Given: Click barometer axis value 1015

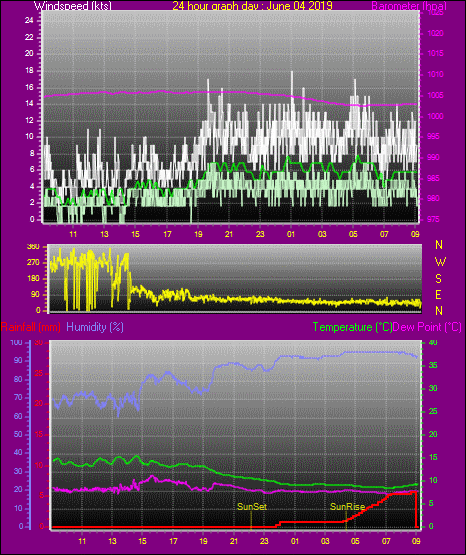Looking at the screenshot, I should (435, 53).
